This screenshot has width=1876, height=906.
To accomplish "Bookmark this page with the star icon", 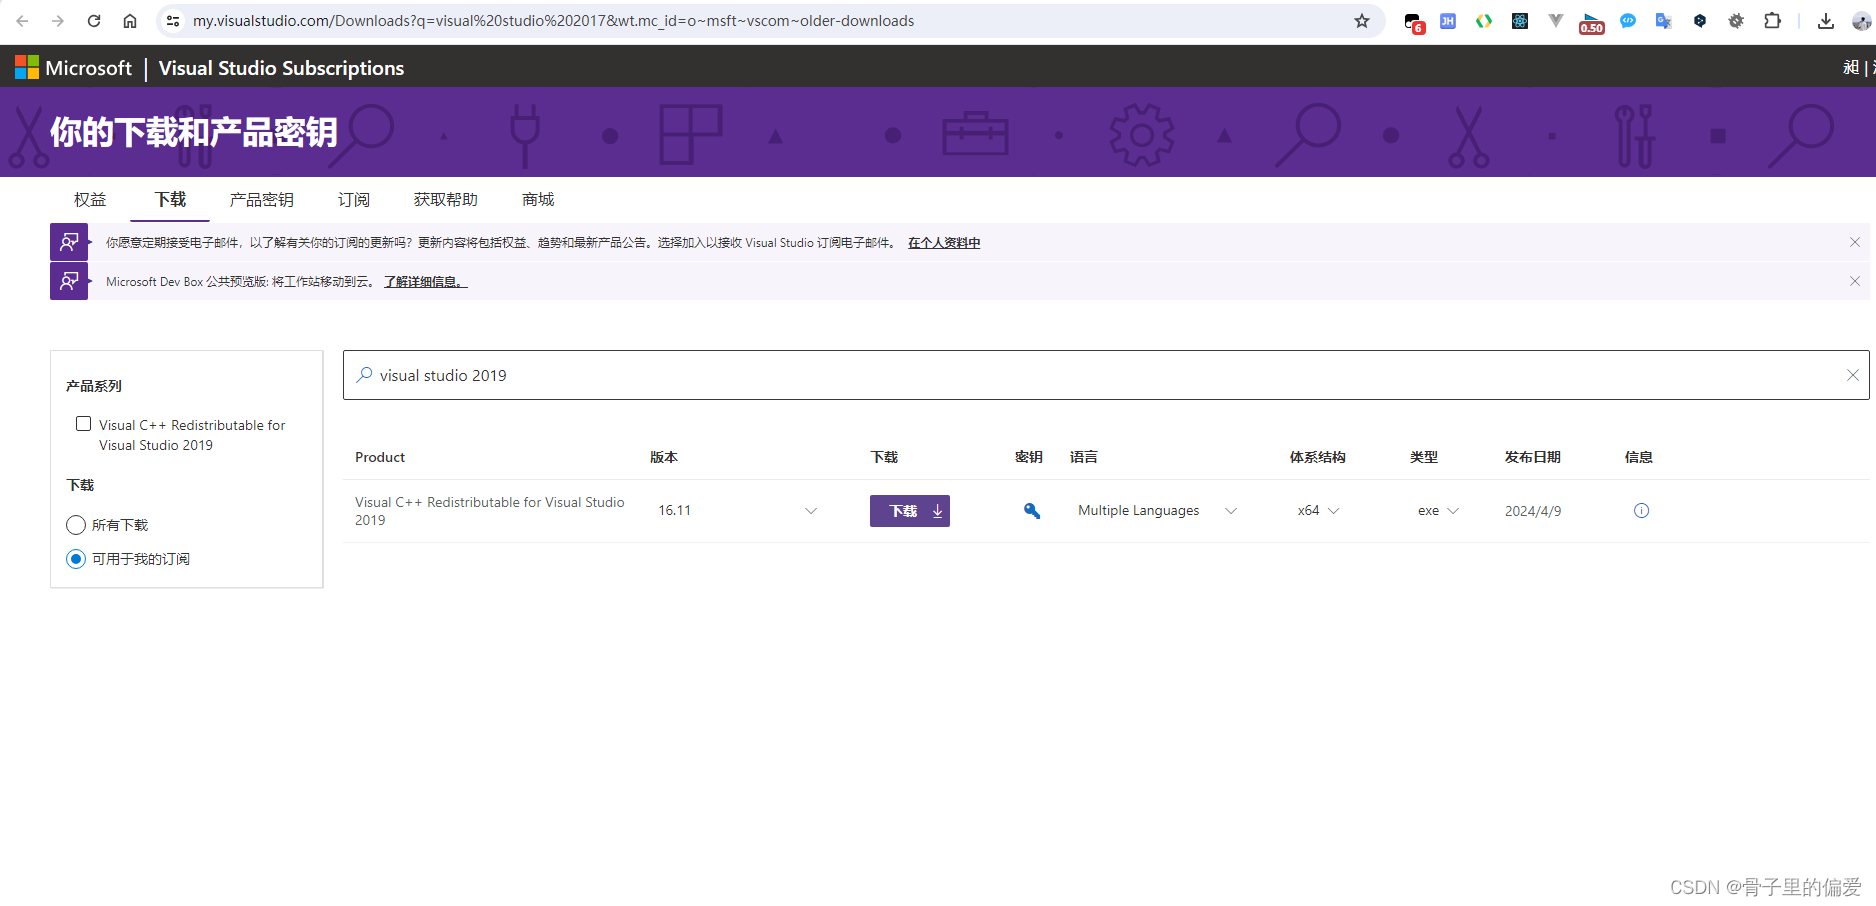I will [1362, 21].
